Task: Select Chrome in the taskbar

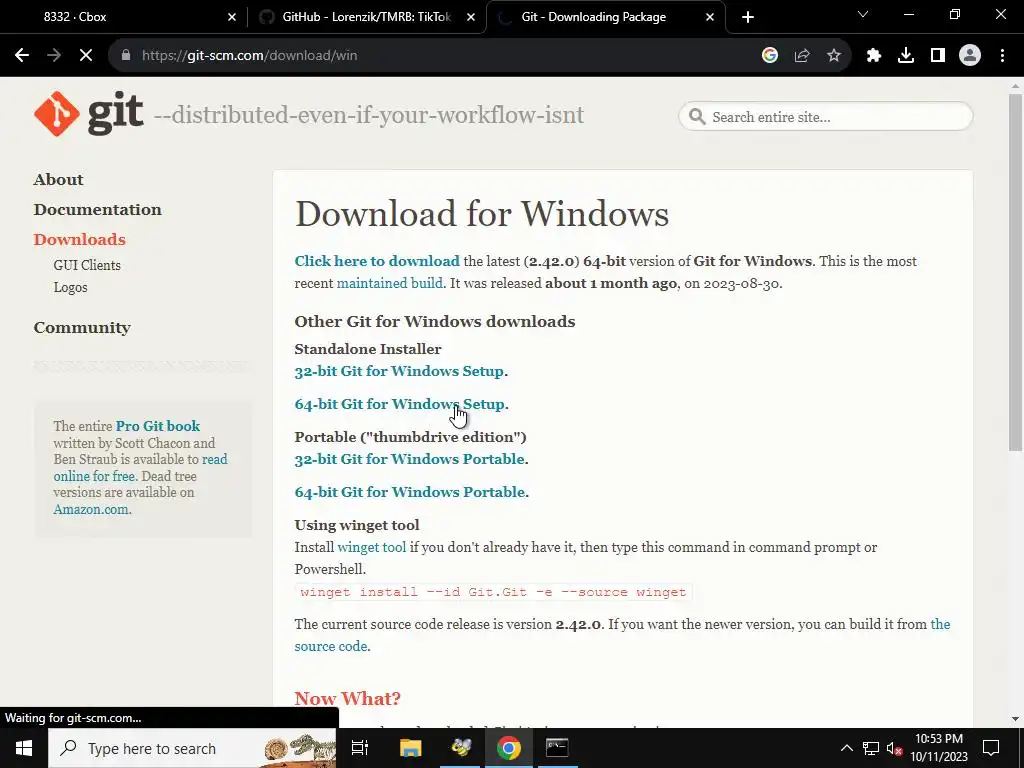Action: pos(508,748)
